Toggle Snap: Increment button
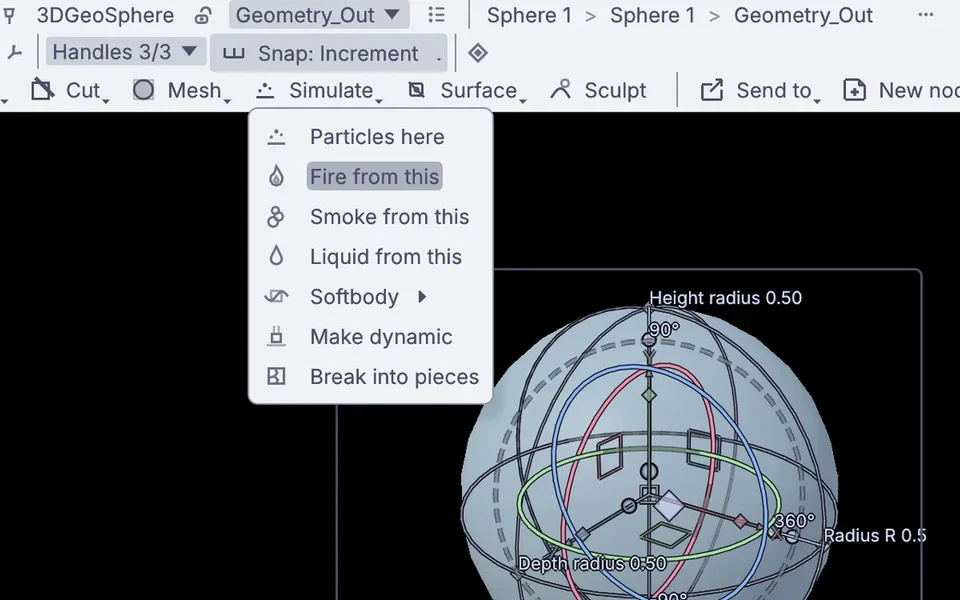Viewport: 960px width, 600px height. (328, 53)
